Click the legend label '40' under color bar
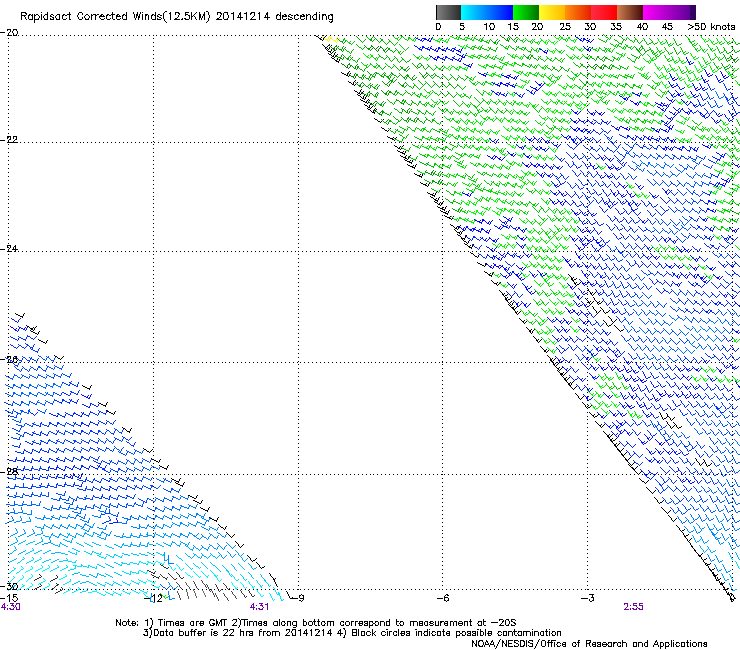The height and width of the screenshot is (650, 740). point(643,27)
